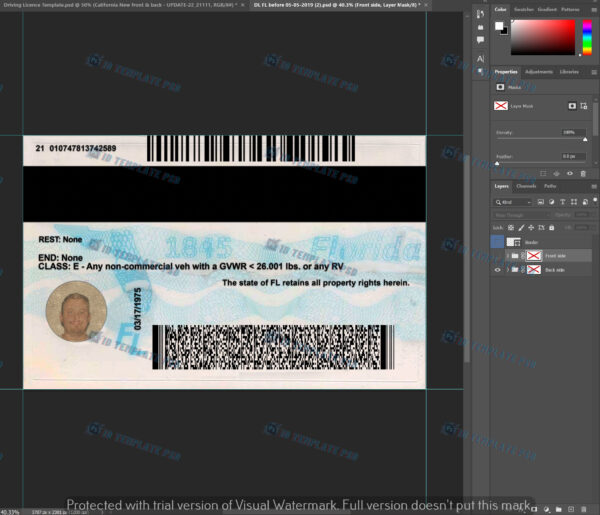Open the Character panel 'A|' icon
Image resolution: width=600 pixels, height=515 pixels.
(481, 59)
